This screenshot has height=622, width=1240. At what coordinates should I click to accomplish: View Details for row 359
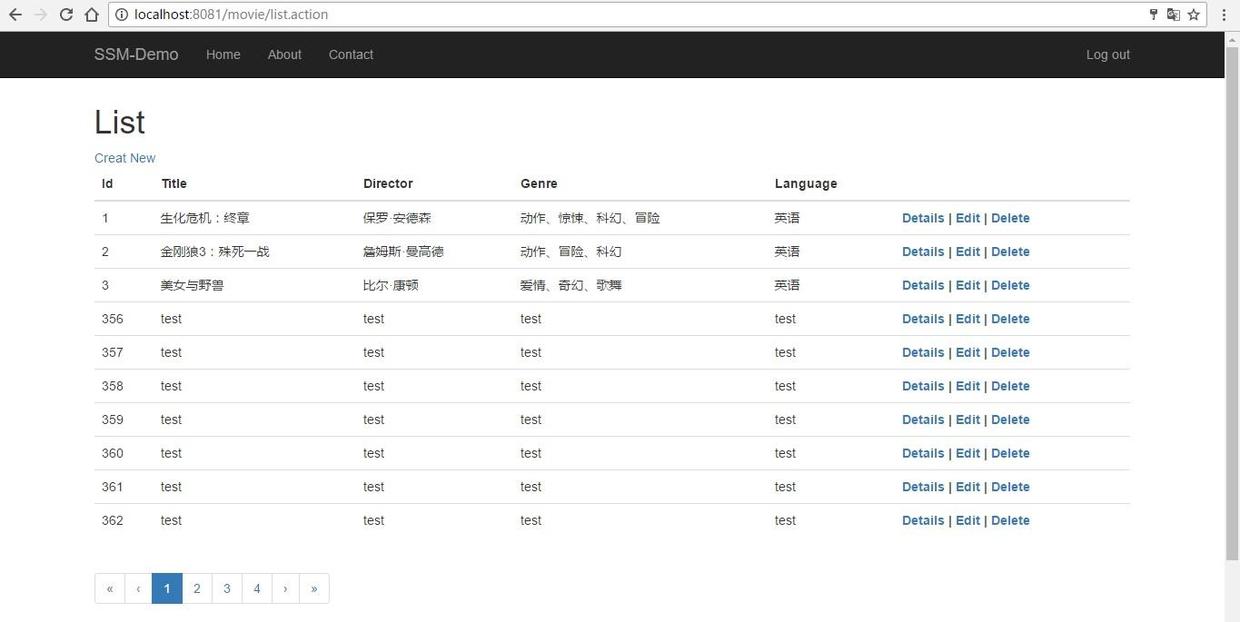coord(923,420)
